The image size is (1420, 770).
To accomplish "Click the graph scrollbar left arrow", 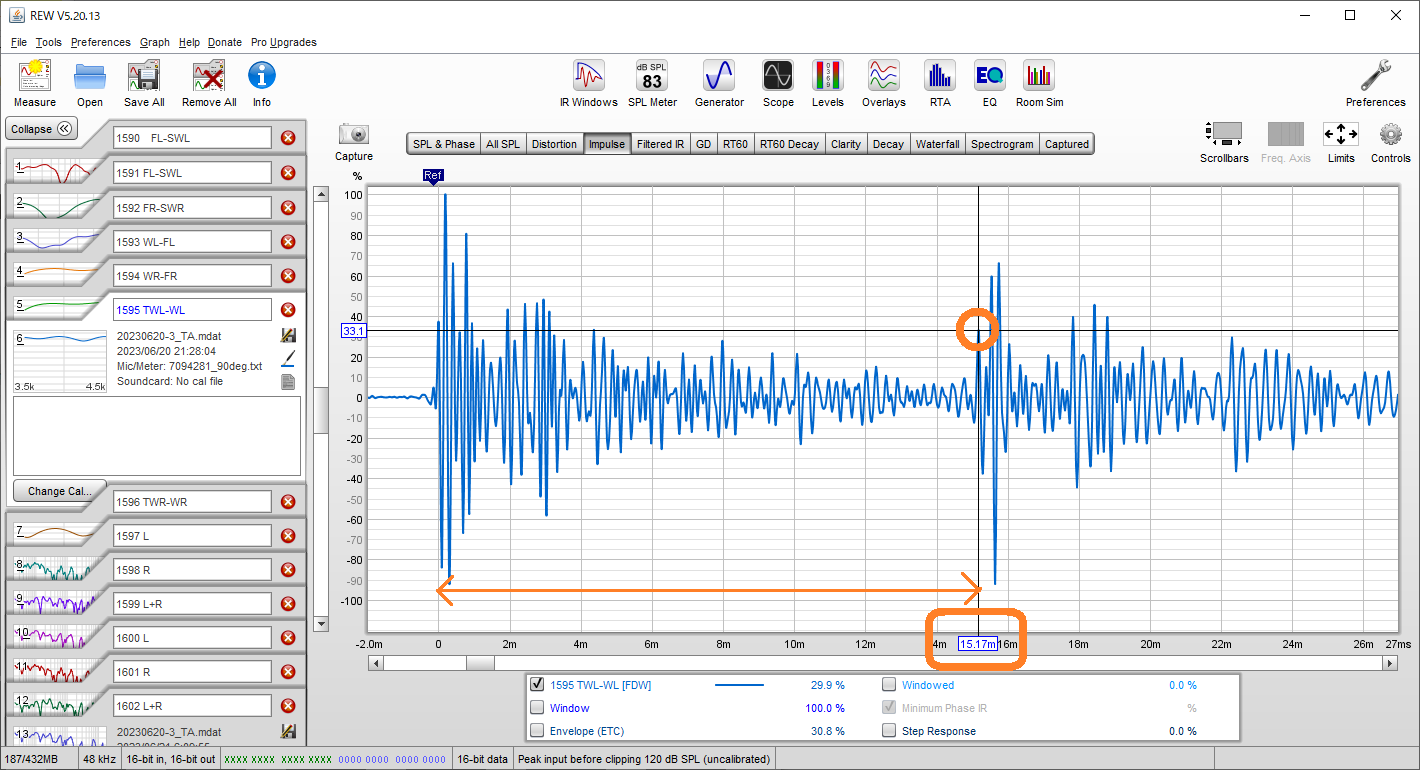I will click(x=377, y=663).
